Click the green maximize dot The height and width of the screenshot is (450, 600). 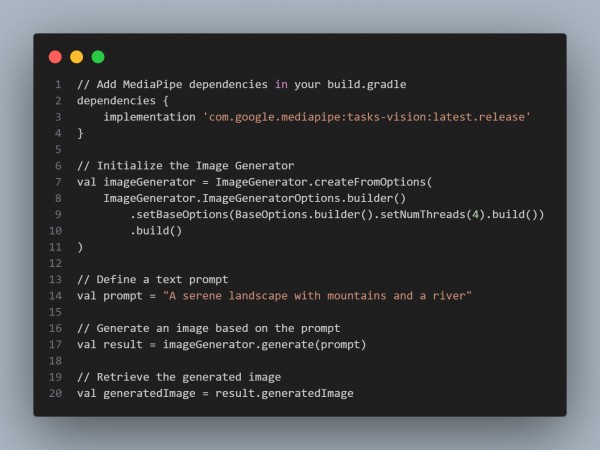pyautogui.click(x=98, y=57)
